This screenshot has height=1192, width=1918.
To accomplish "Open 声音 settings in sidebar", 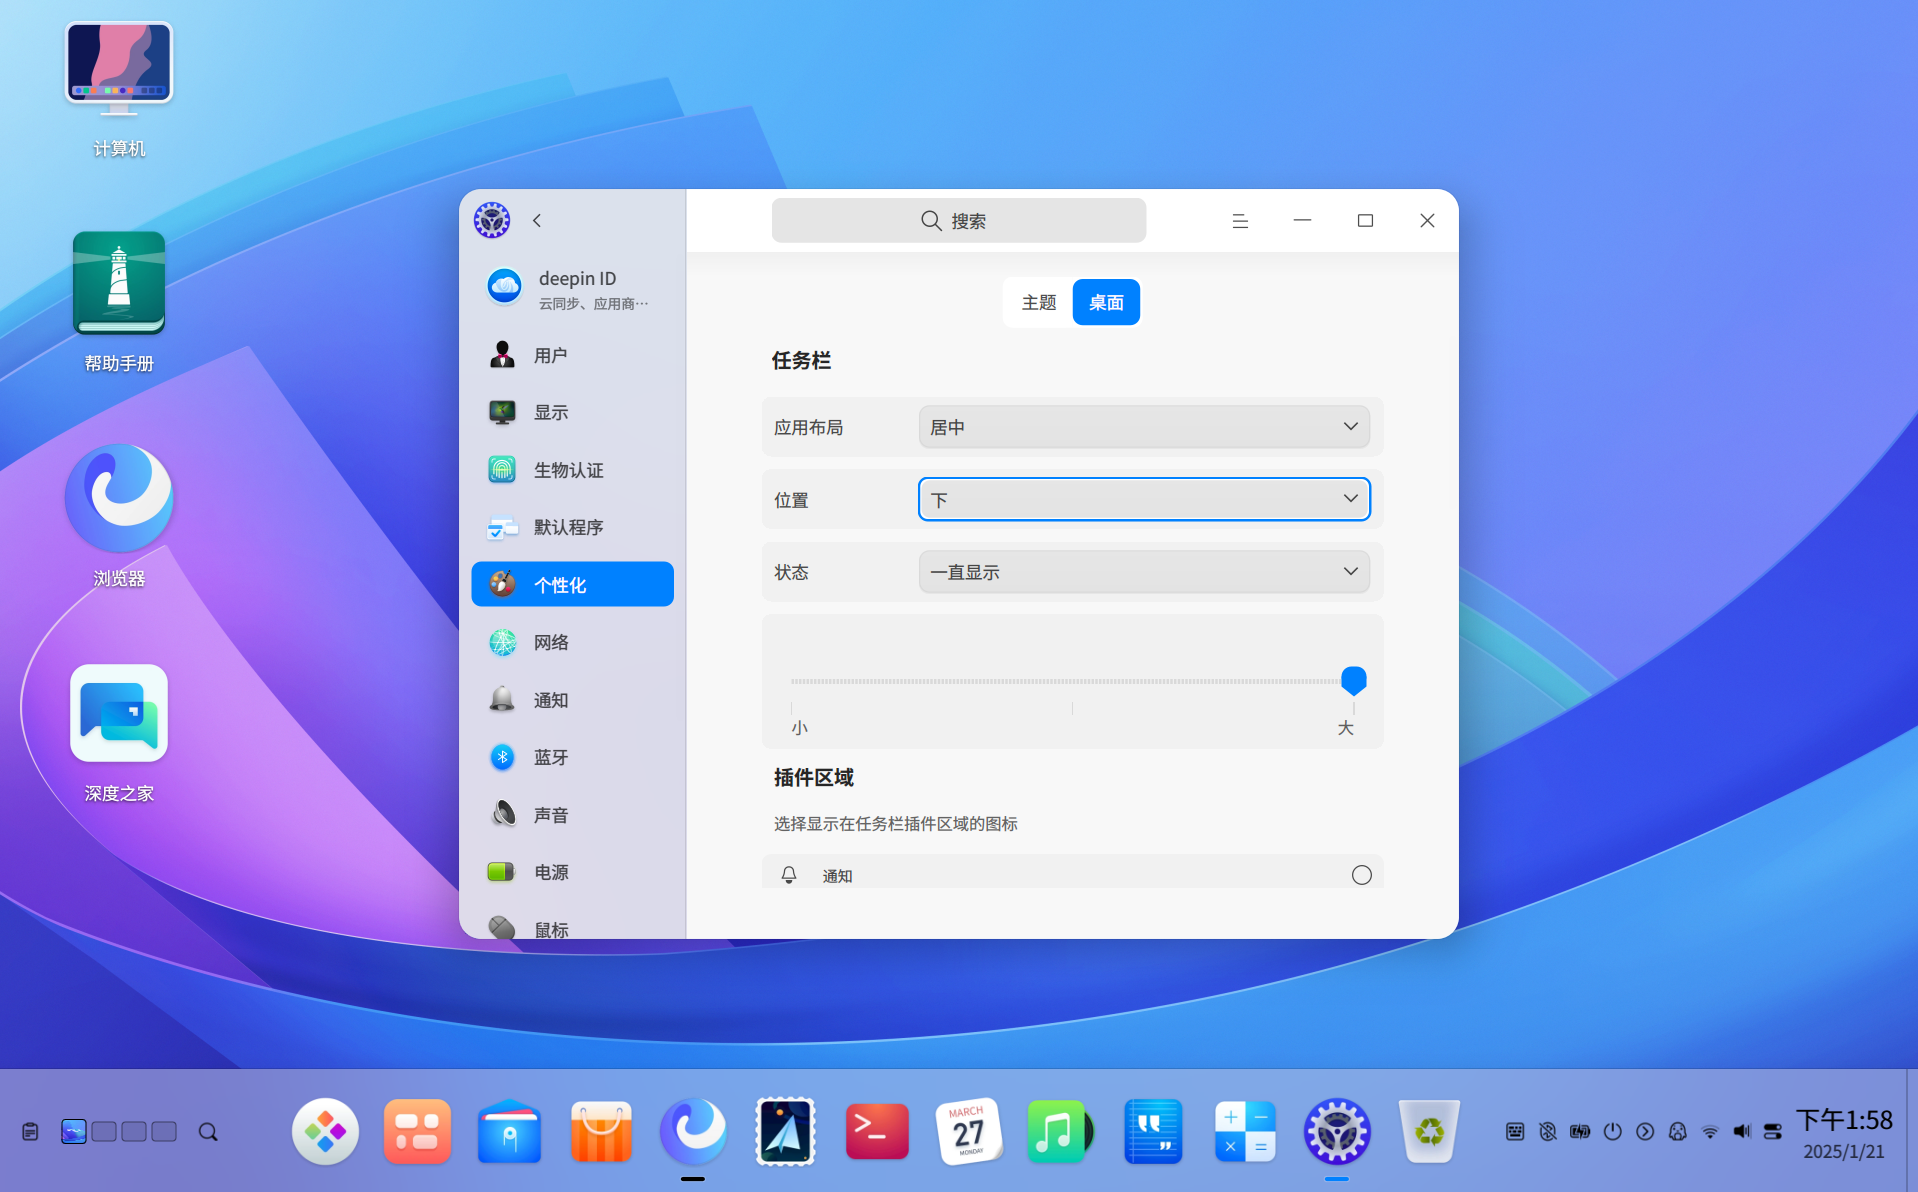I will (572, 815).
